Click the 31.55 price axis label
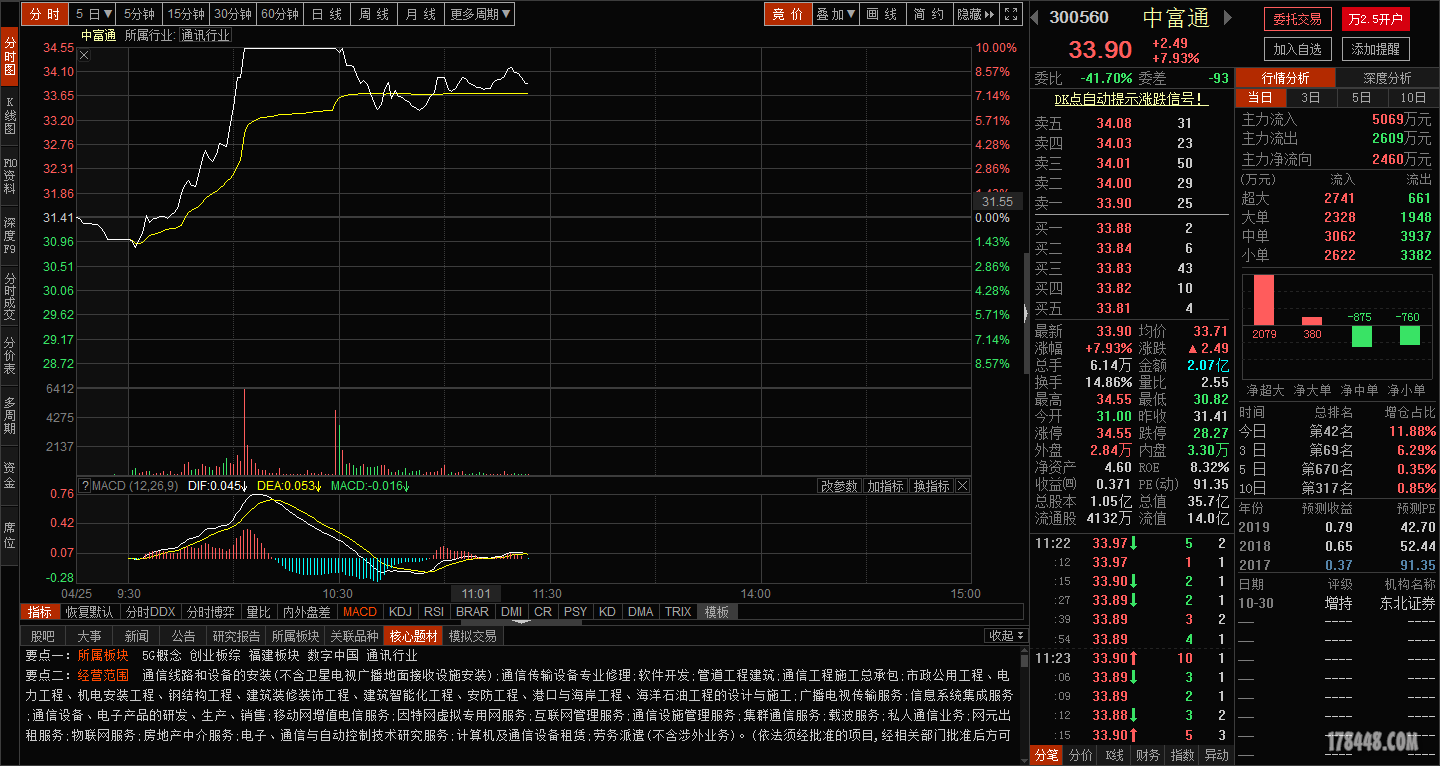1440x766 pixels. tap(996, 201)
